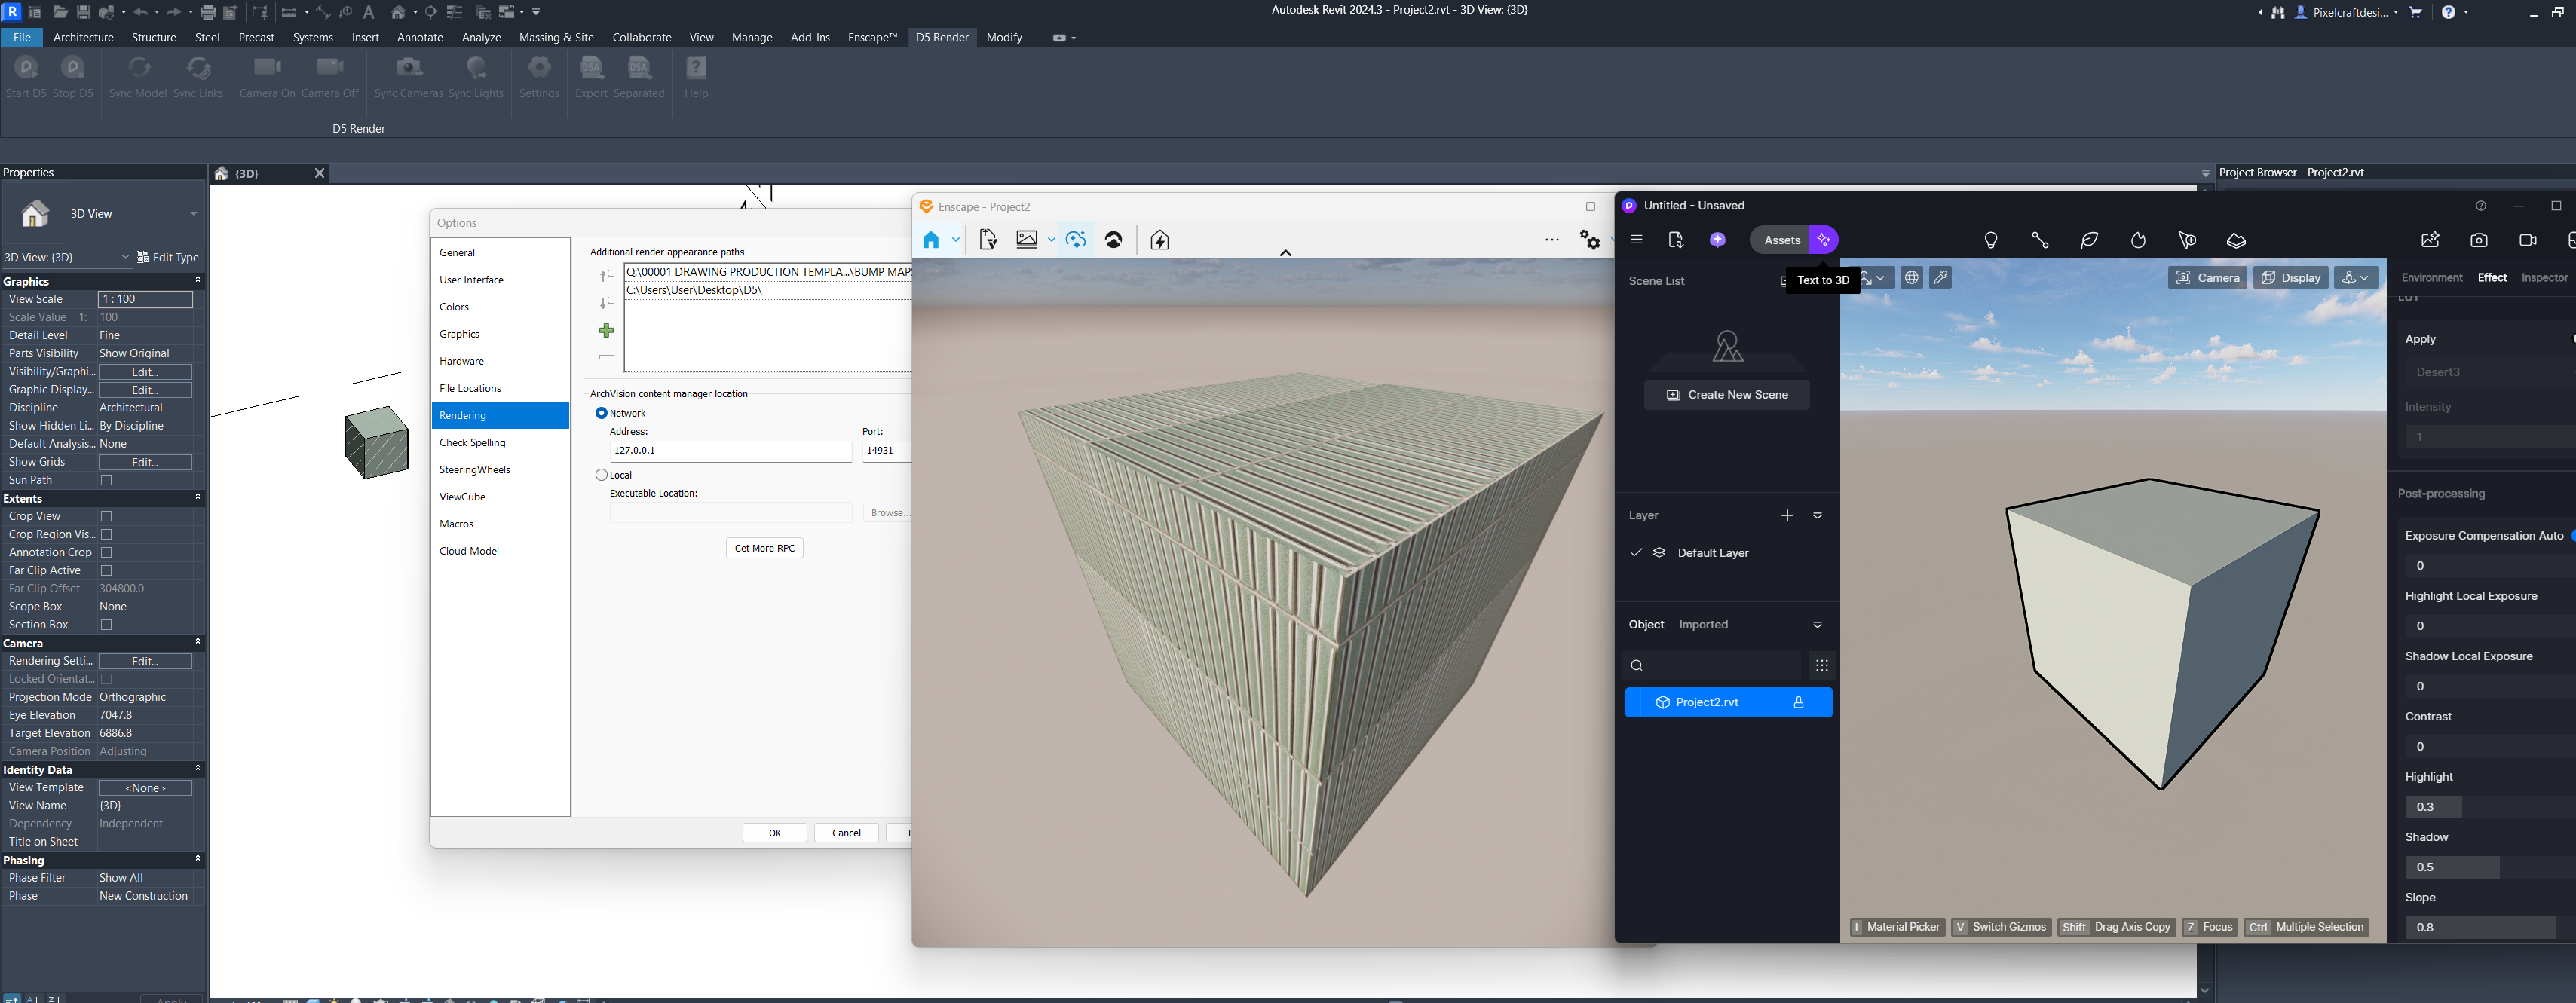
Task: Open the 3D View type dropdown
Action: tap(193, 213)
